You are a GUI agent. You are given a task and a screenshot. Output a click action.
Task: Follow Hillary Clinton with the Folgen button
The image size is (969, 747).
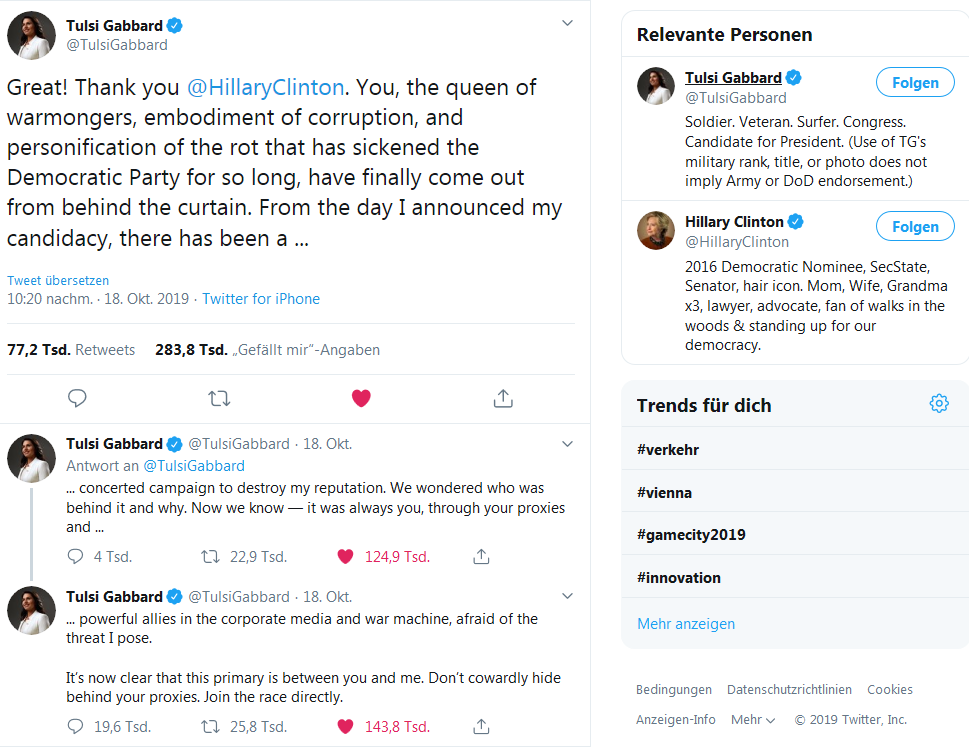pyautogui.click(x=915, y=227)
